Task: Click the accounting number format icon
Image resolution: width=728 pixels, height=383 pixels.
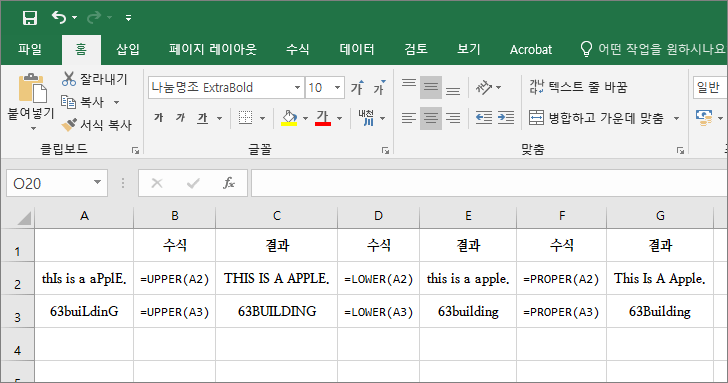Action: pyautogui.click(x=704, y=118)
